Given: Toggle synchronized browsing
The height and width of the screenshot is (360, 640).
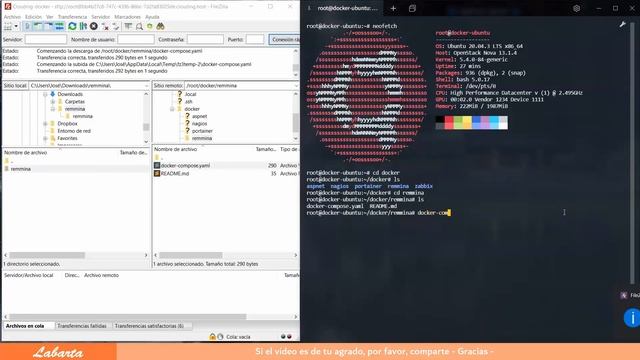Looking at the screenshot, I should (150, 27).
